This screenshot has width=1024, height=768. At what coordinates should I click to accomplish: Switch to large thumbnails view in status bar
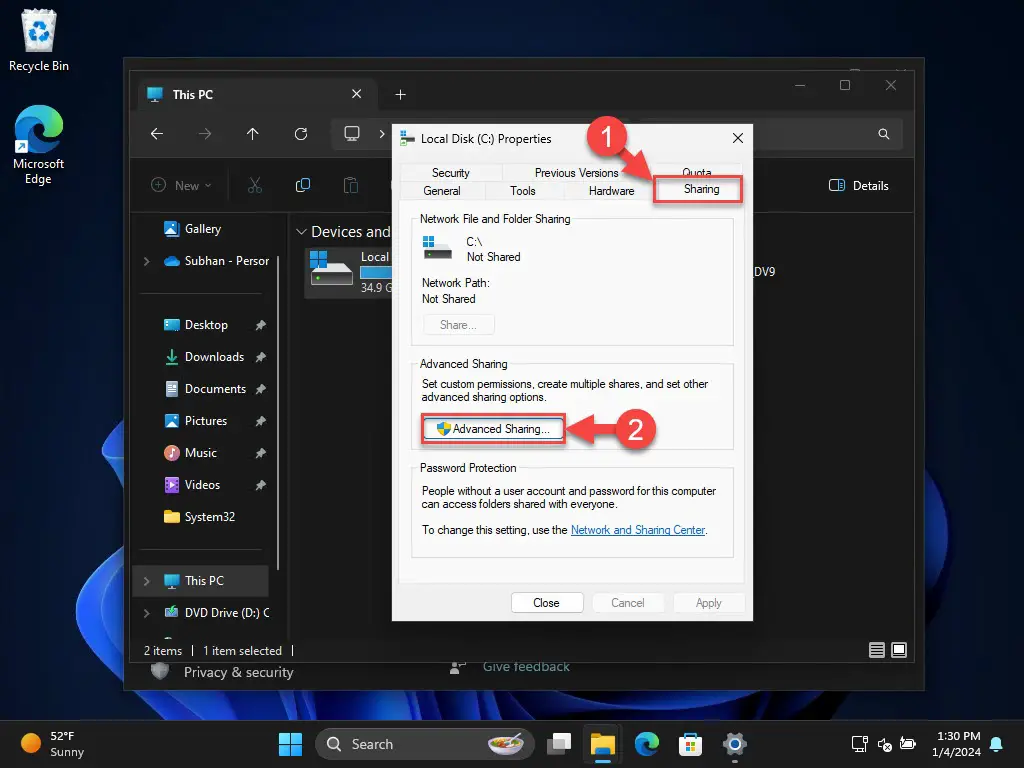[x=898, y=650]
